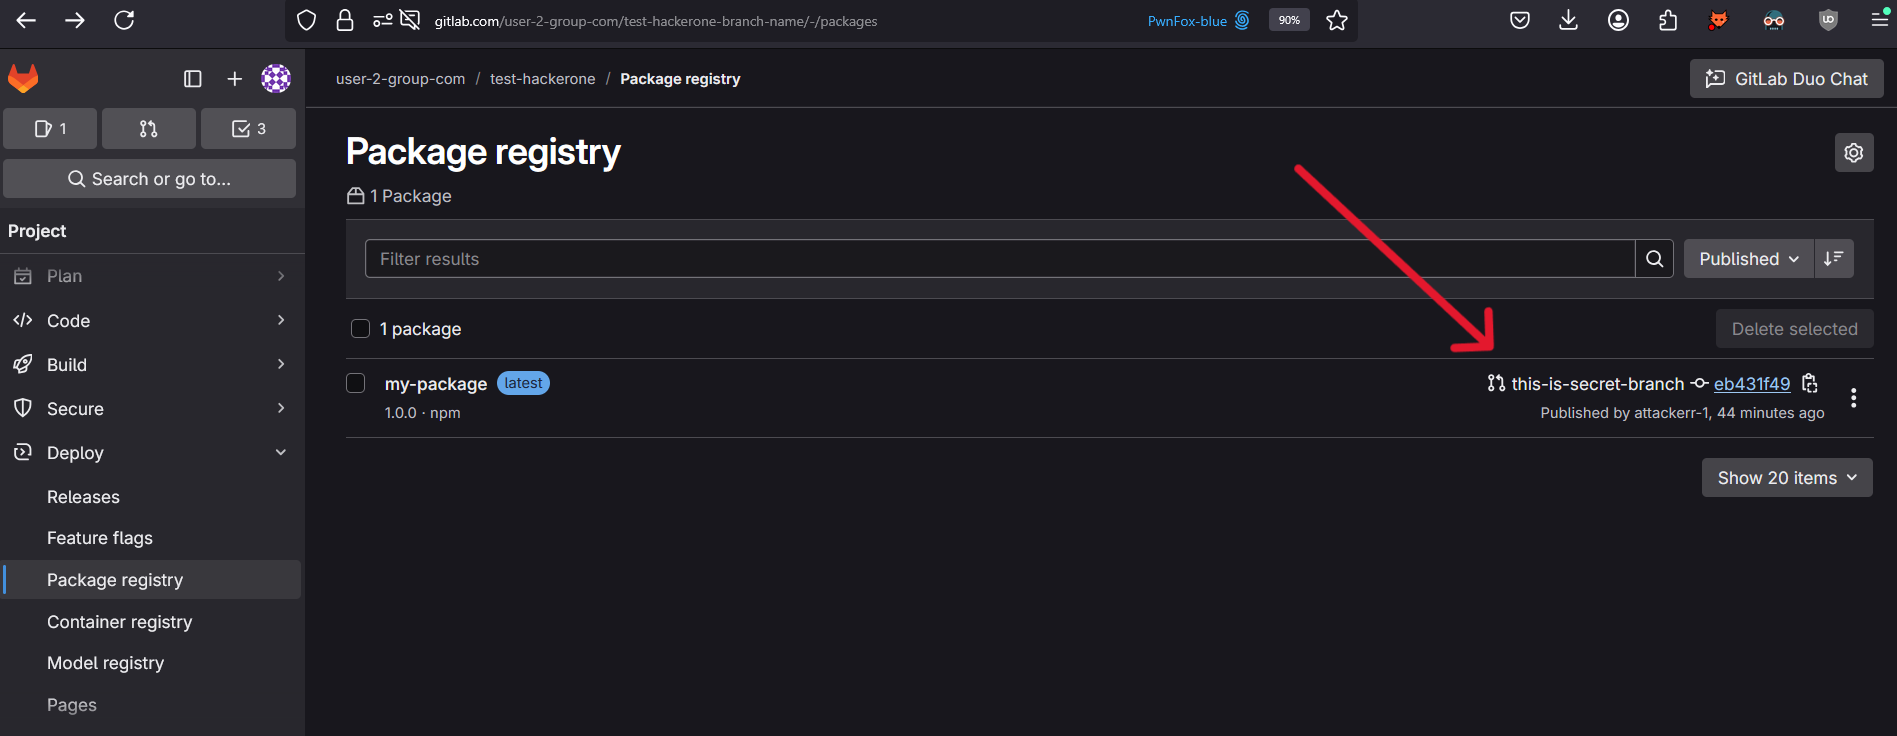Screen dimensions: 1897x736
Task: Open package registry settings gear
Action: coord(1854,153)
